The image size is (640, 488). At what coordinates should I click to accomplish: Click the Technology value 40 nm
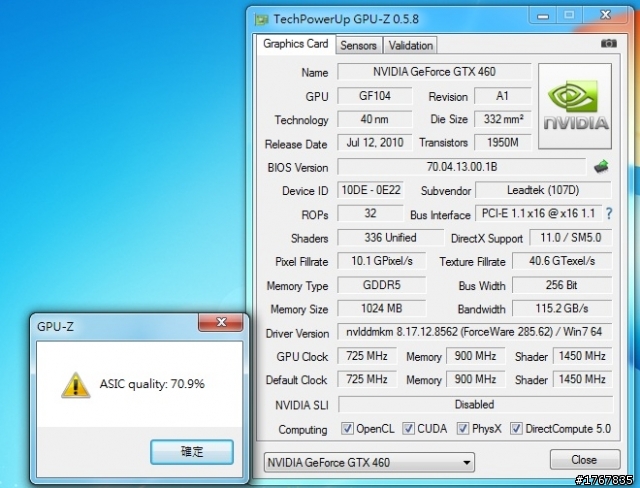coord(375,119)
